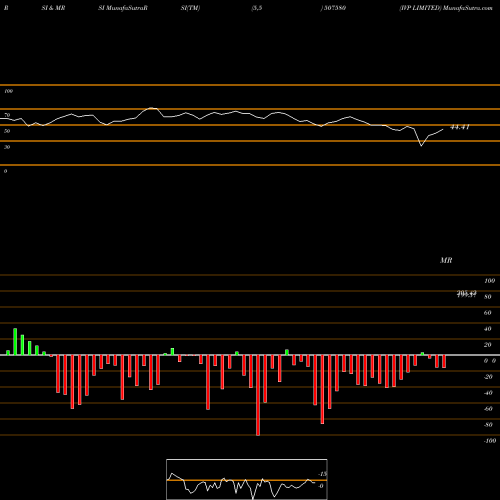This screenshot has width=500, height=500.
Task: Select the longest red bar reaching -100
Action: [x=258, y=395]
